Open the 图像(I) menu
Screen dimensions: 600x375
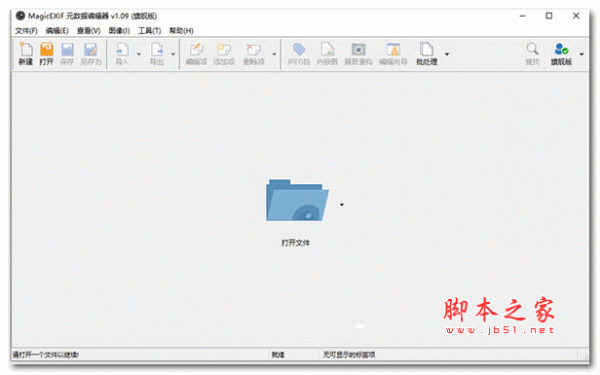(x=119, y=31)
